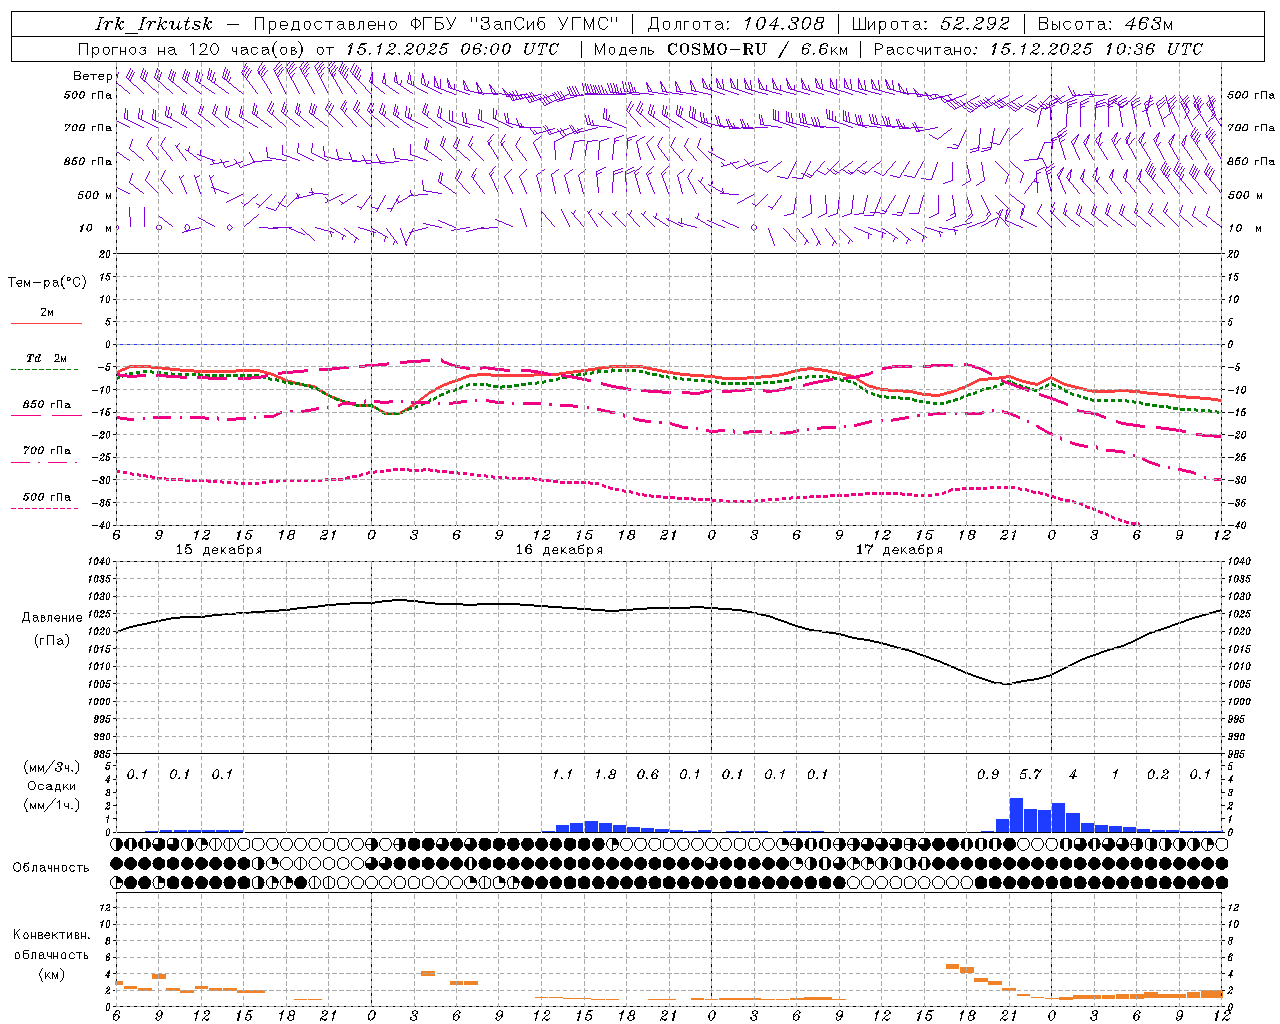Click the Давление pressure panel label
The height and width of the screenshot is (1024, 1280).
[x=52, y=618]
